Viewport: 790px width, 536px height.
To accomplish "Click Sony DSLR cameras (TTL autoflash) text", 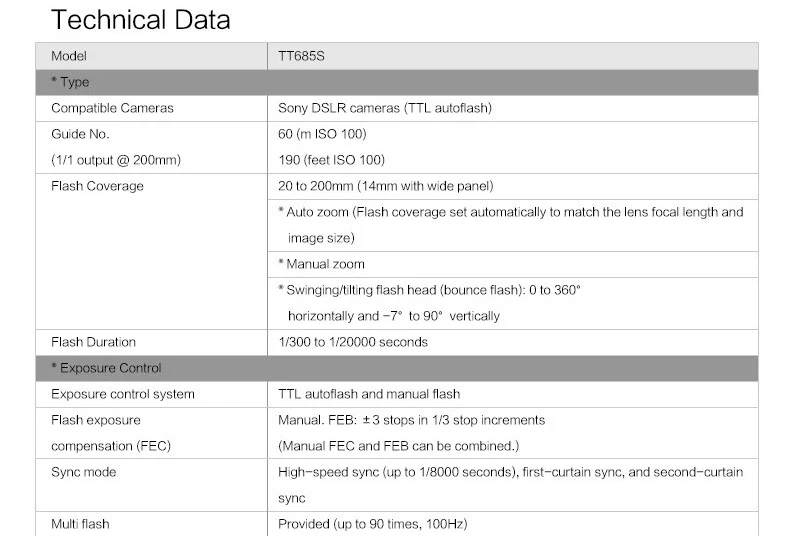I will point(385,108).
